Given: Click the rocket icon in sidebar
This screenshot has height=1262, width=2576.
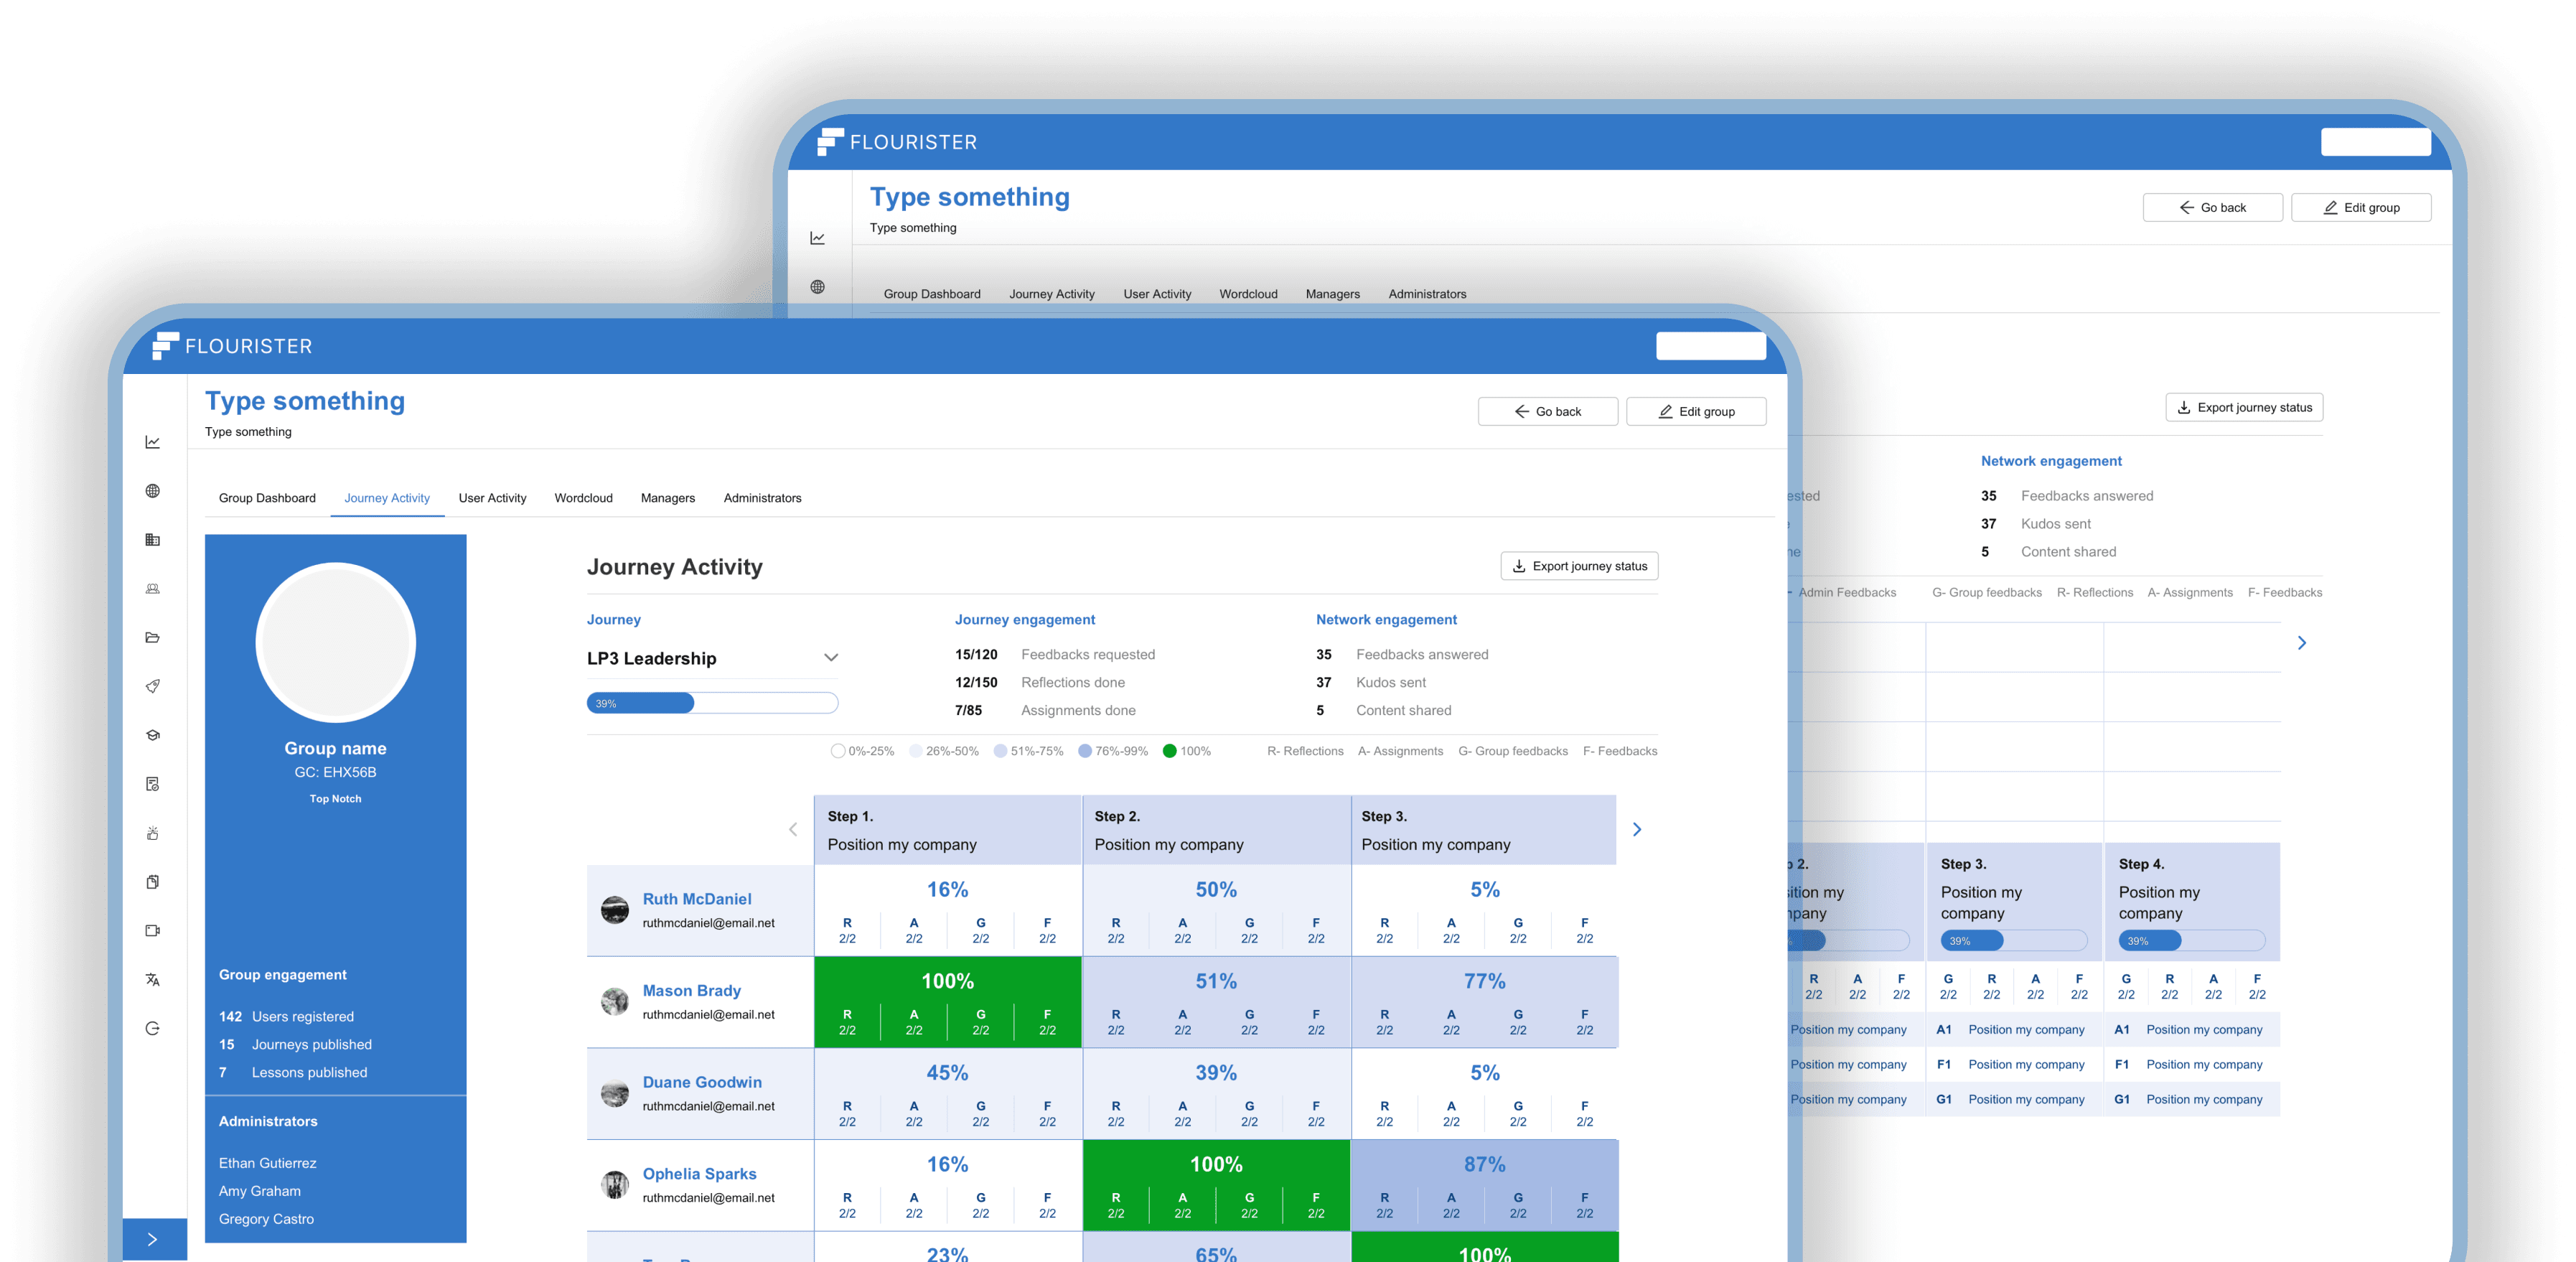Looking at the screenshot, I should [153, 686].
